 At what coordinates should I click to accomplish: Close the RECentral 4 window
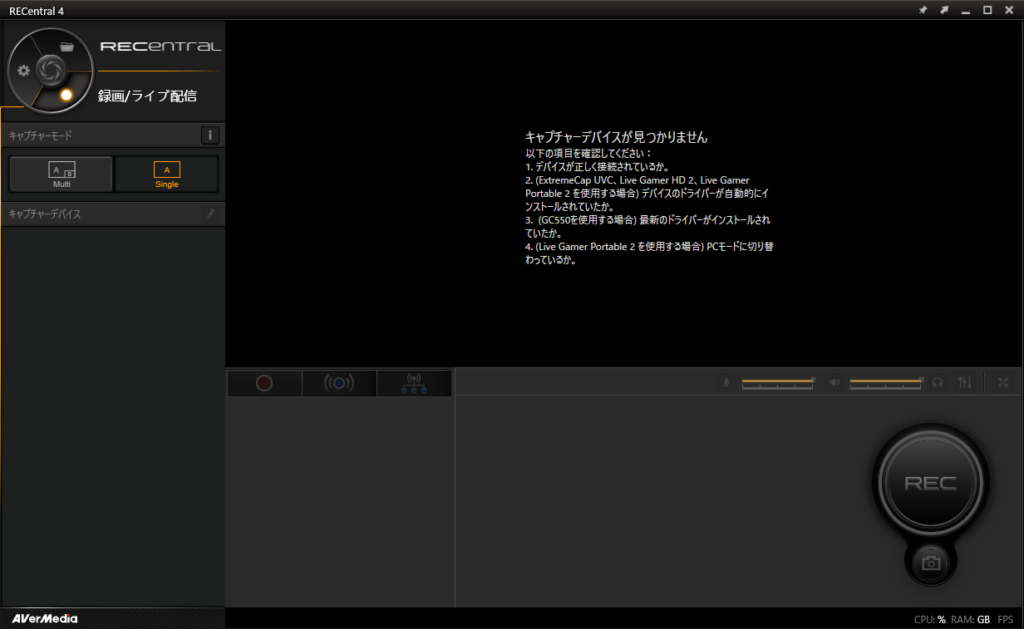pyautogui.click(x=1009, y=10)
